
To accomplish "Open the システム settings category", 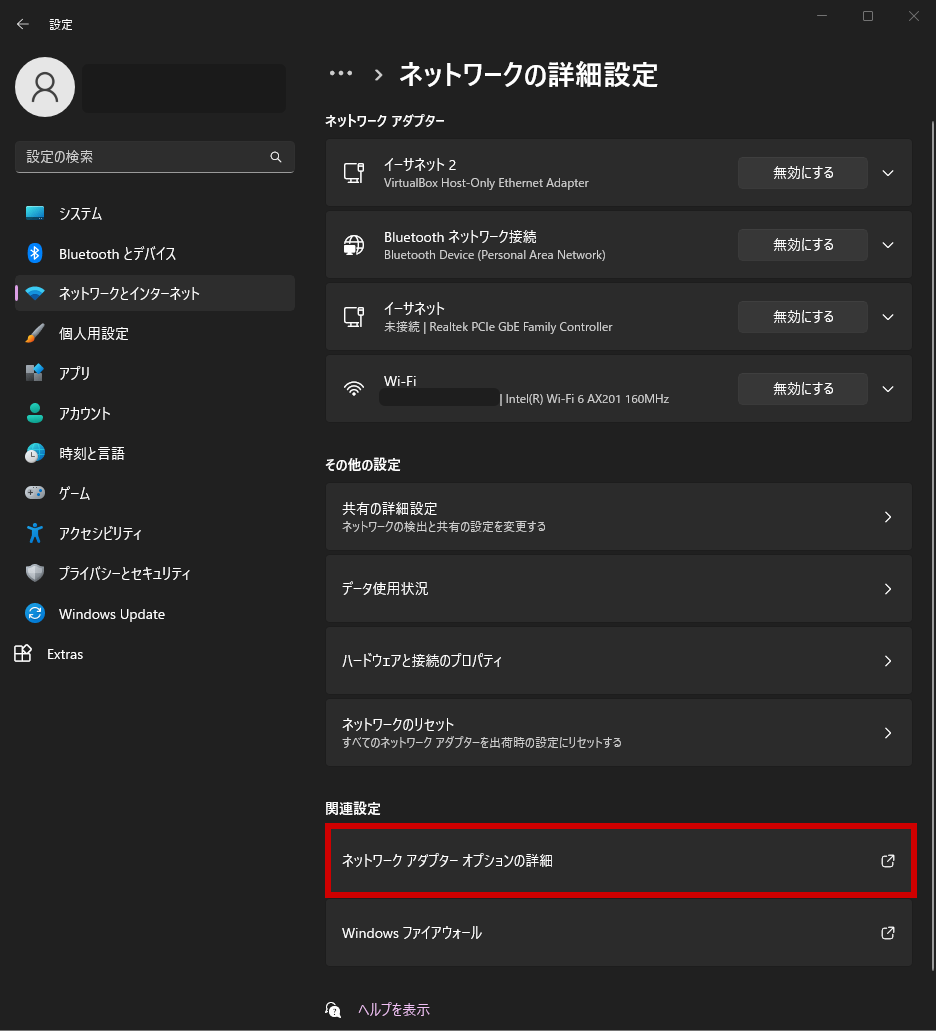I will pos(80,214).
